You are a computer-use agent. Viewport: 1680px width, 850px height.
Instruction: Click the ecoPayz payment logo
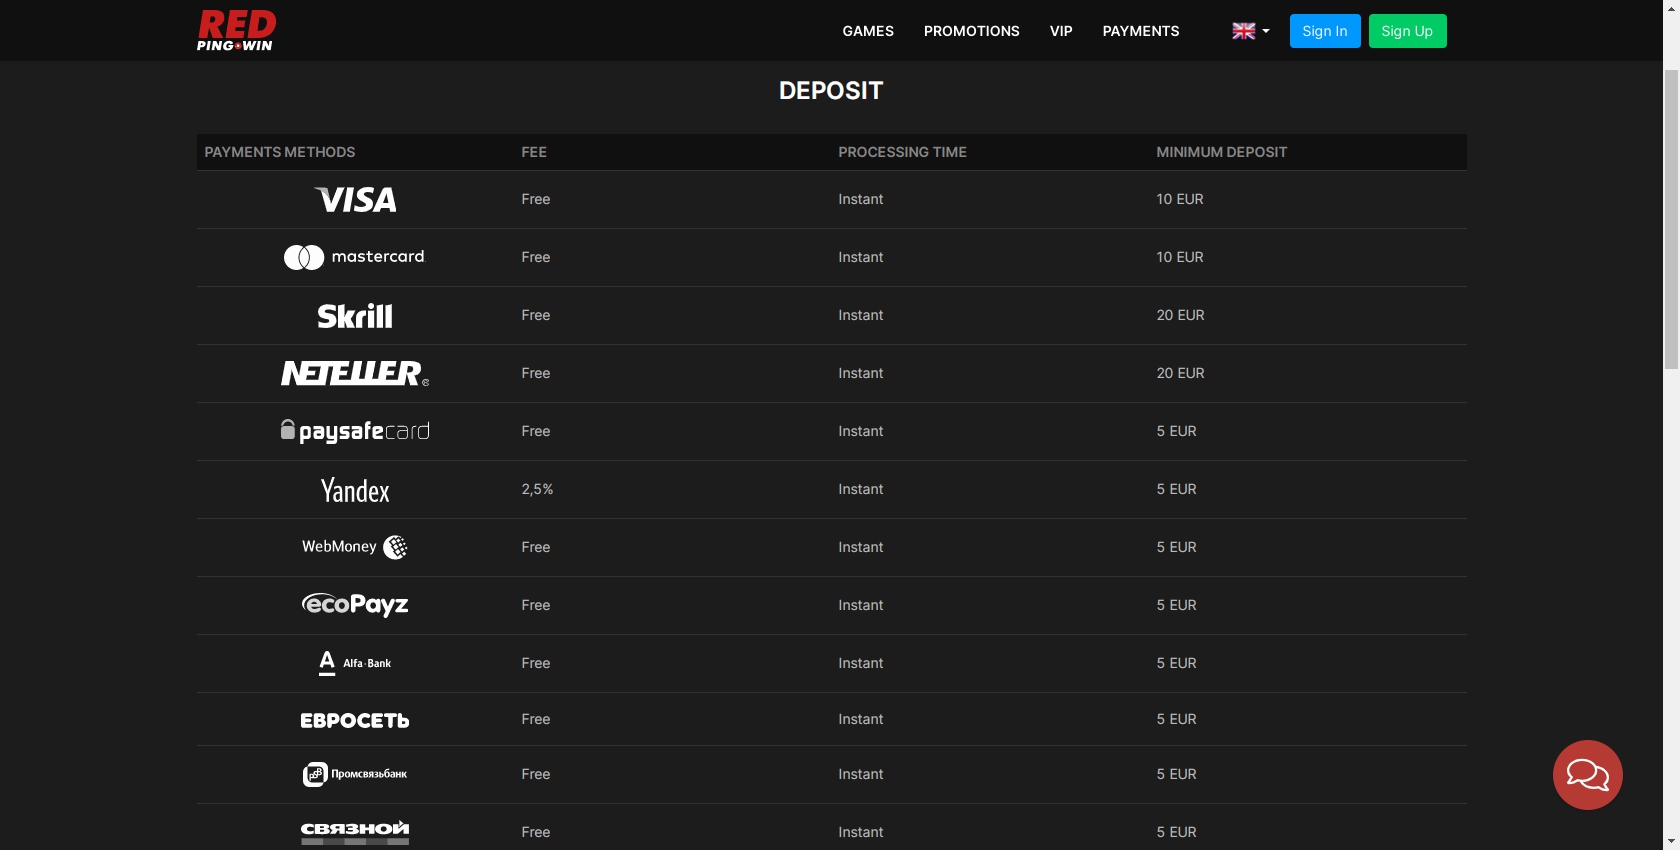click(355, 605)
